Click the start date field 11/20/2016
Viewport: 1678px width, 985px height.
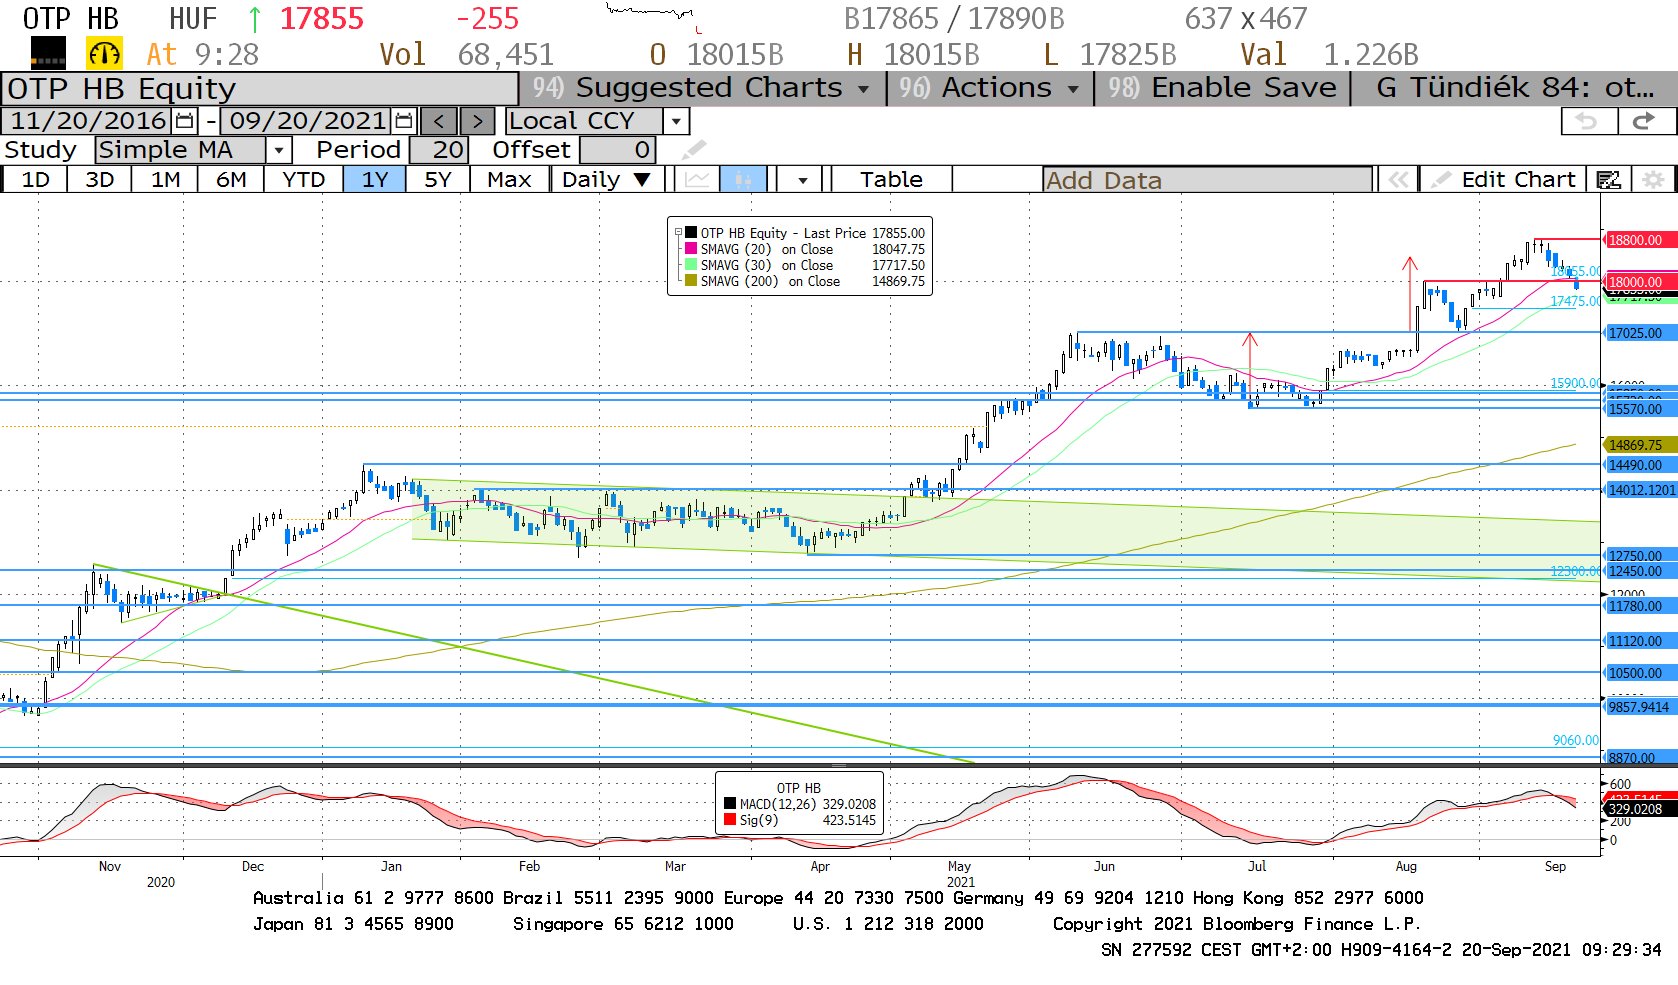(x=87, y=121)
